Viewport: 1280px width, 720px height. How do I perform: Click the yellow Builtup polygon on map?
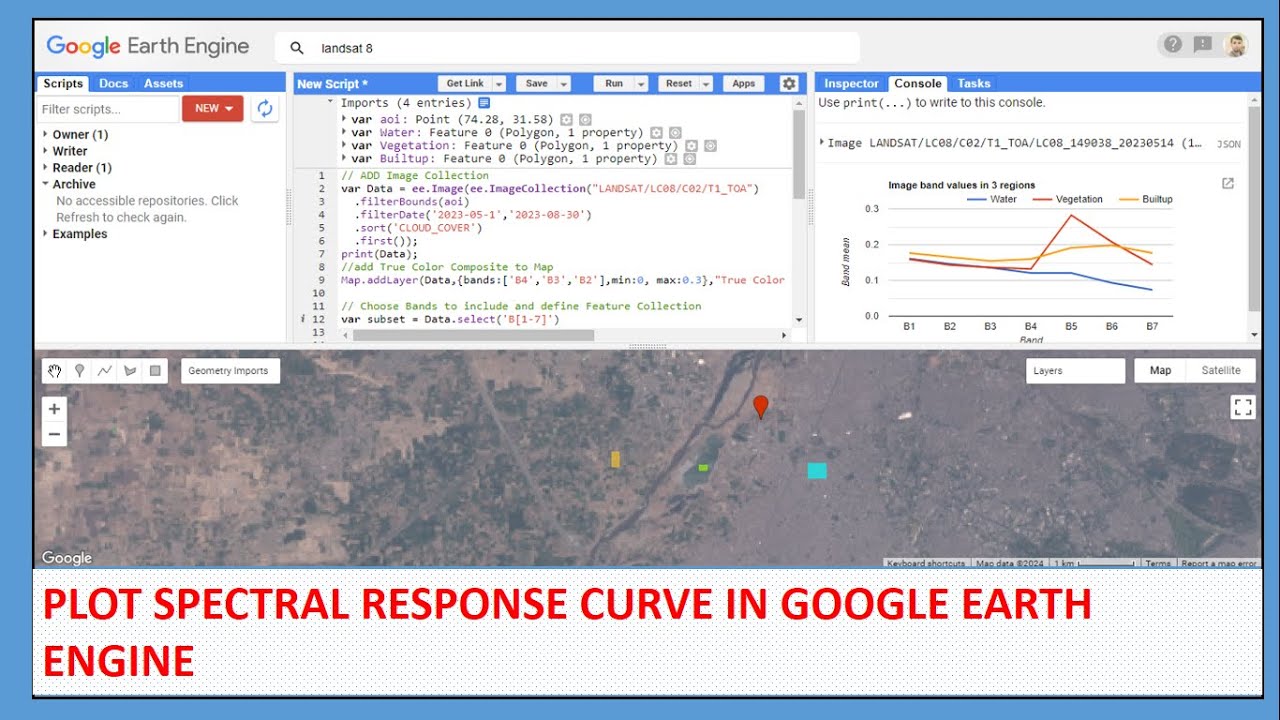tap(615, 459)
